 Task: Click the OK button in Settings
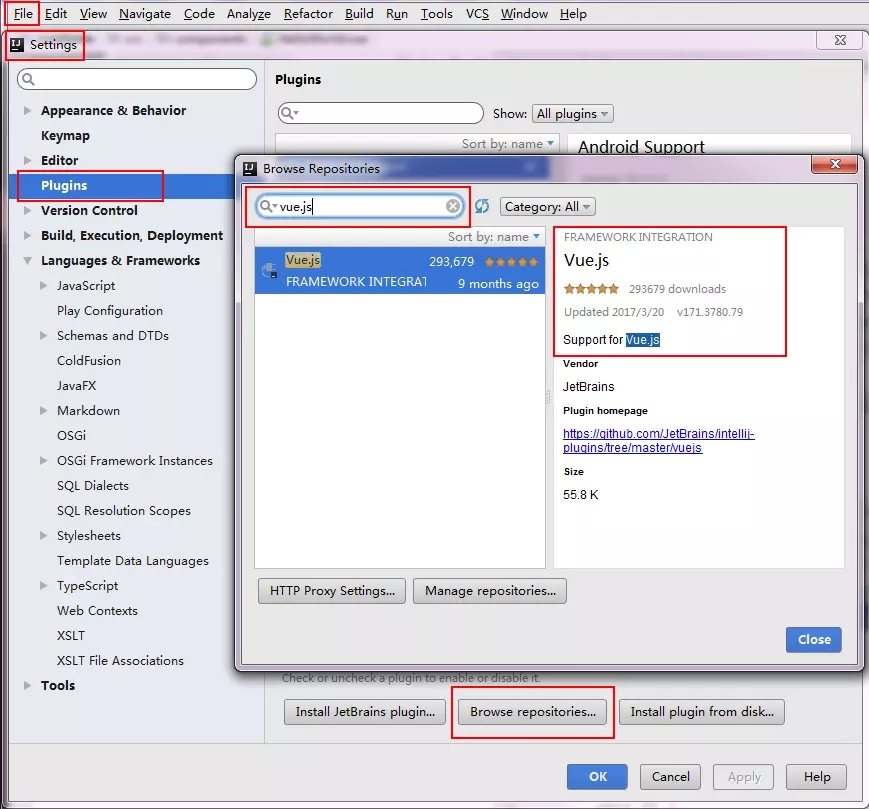597,777
